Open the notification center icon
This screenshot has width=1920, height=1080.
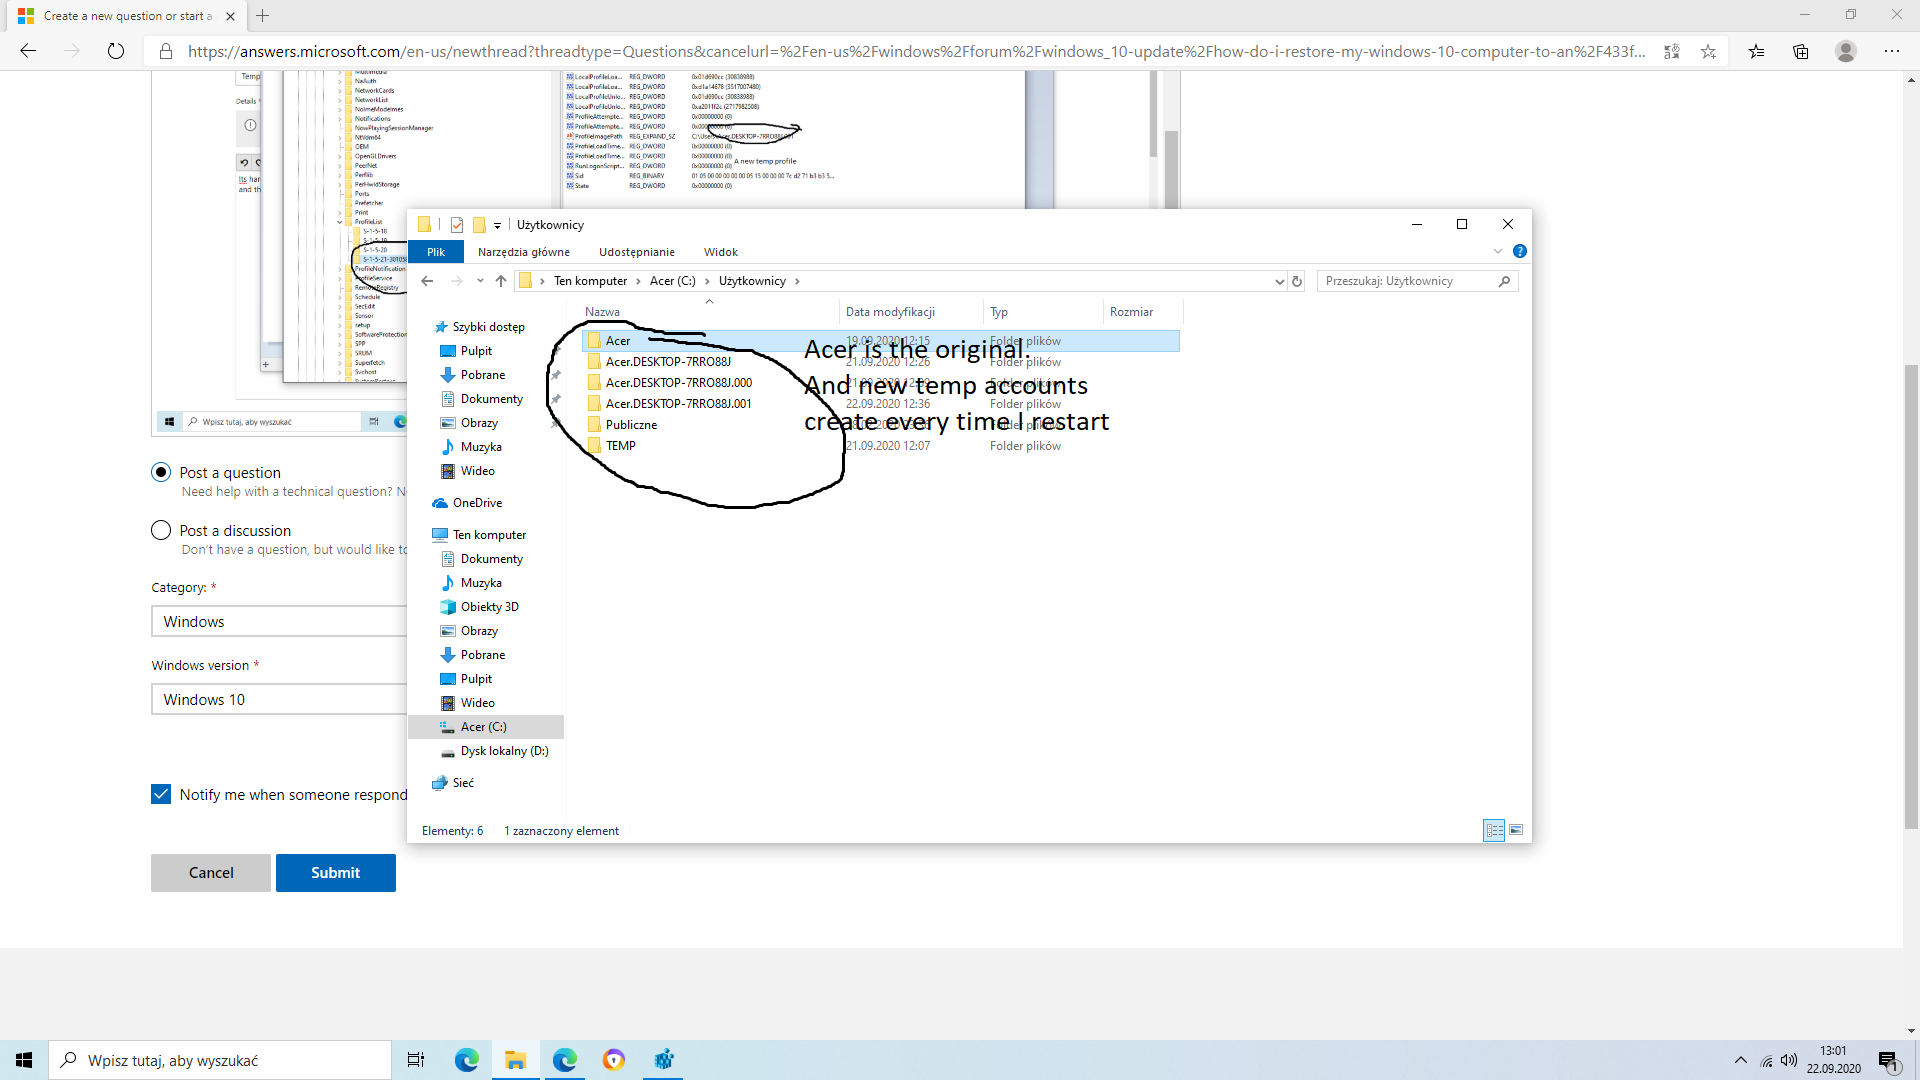pos(1888,1060)
